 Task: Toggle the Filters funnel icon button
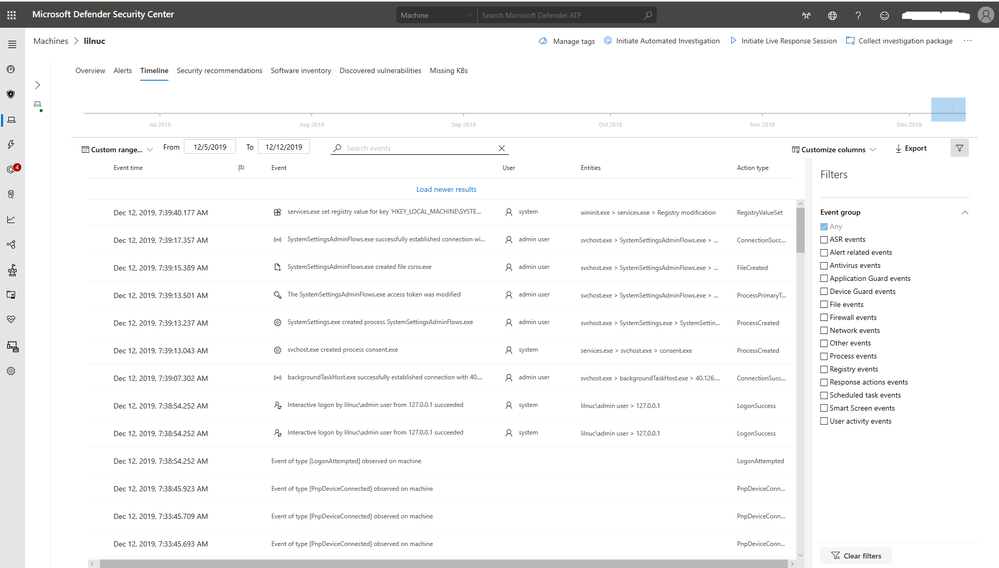click(959, 148)
